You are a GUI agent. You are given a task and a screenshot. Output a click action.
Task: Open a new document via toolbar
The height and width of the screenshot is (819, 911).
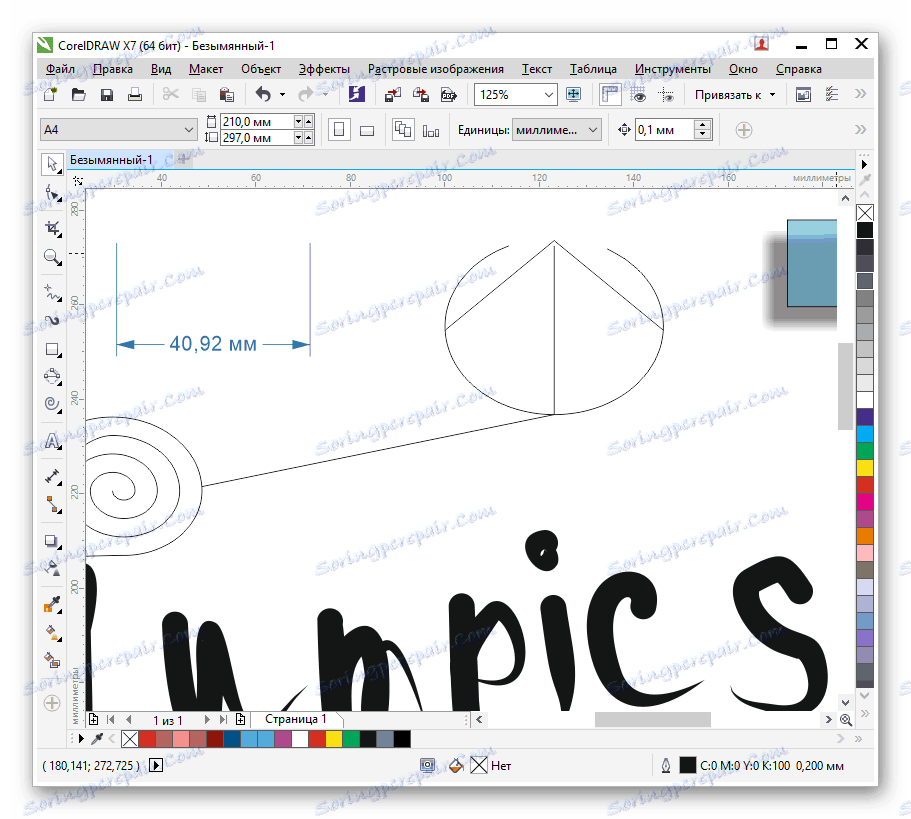48,94
